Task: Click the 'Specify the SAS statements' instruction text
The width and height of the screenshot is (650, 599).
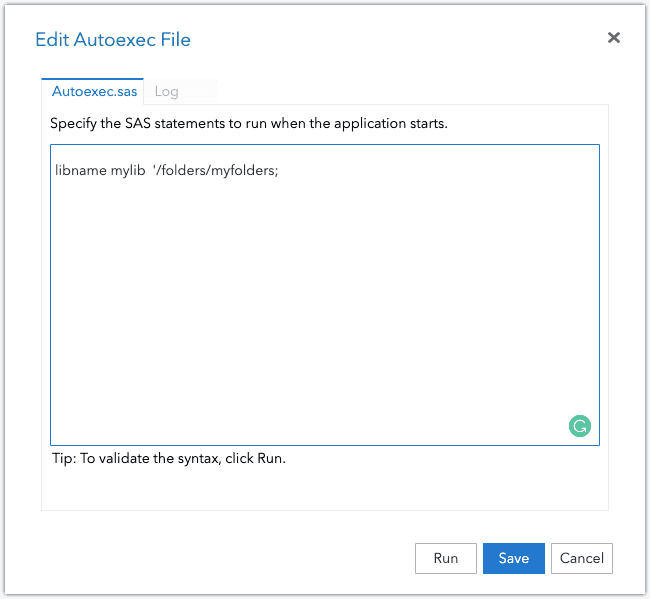Action: tap(248, 125)
